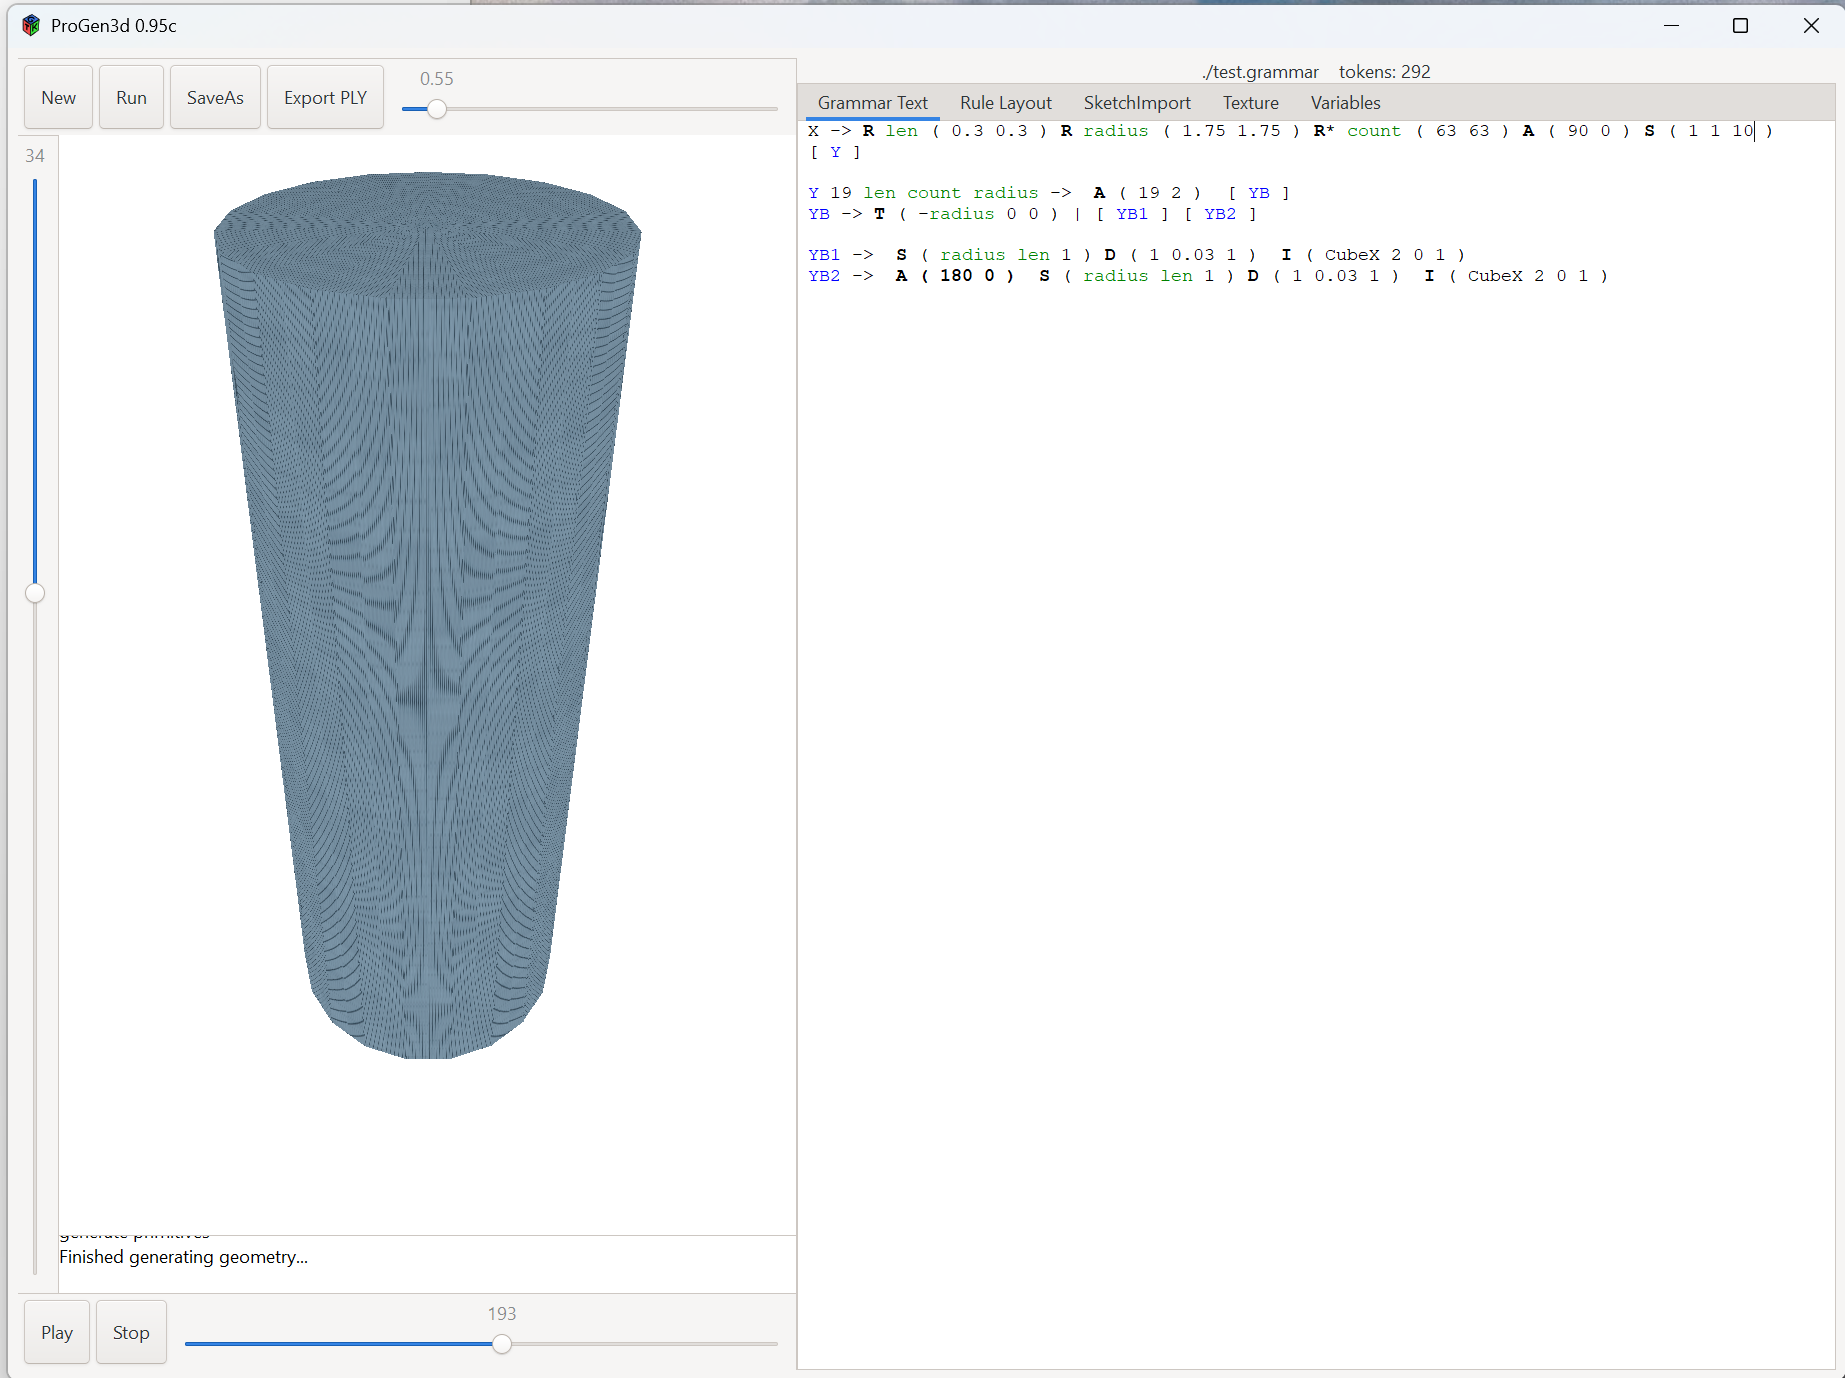Switch to the Texture tab
This screenshot has height=1378, width=1845.
pyautogui.click(x=1250, y=103)
